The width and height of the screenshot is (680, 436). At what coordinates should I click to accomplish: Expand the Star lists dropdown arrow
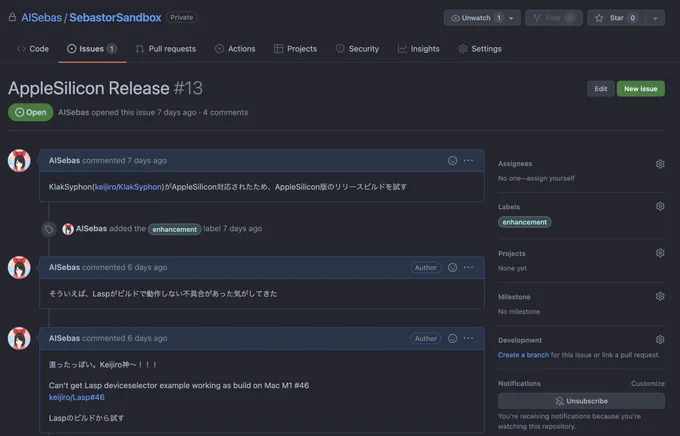pos(655,18)
